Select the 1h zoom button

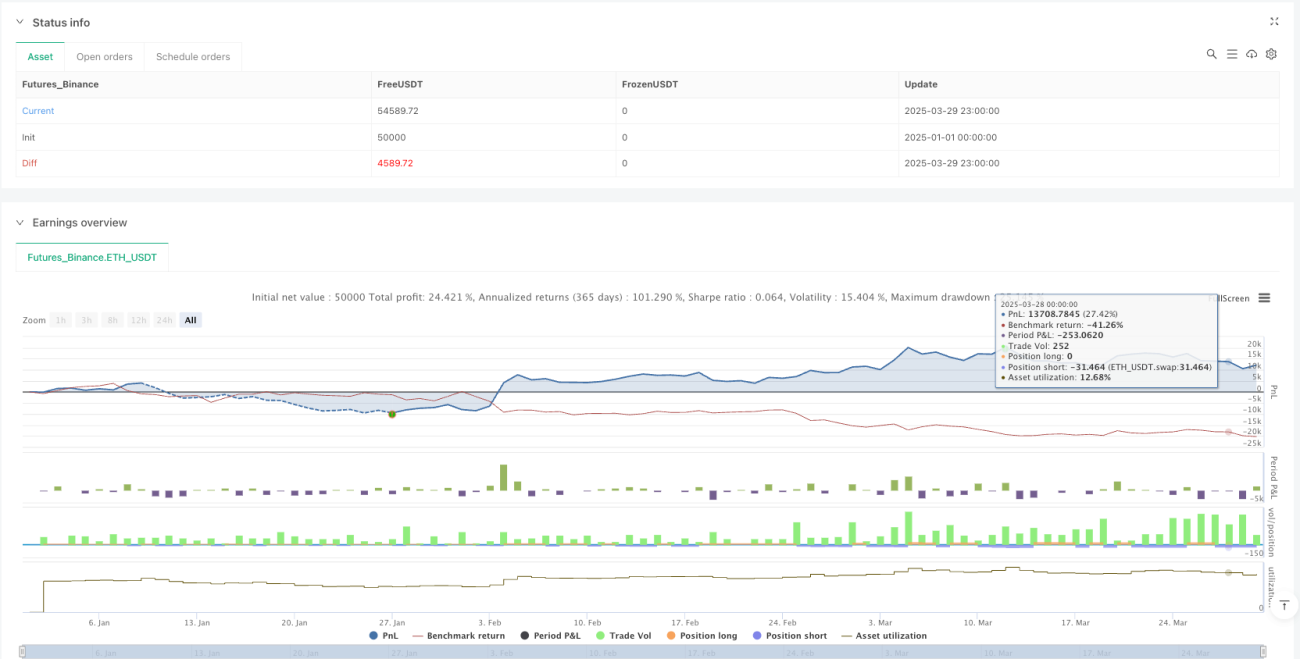tap(62, 320)
